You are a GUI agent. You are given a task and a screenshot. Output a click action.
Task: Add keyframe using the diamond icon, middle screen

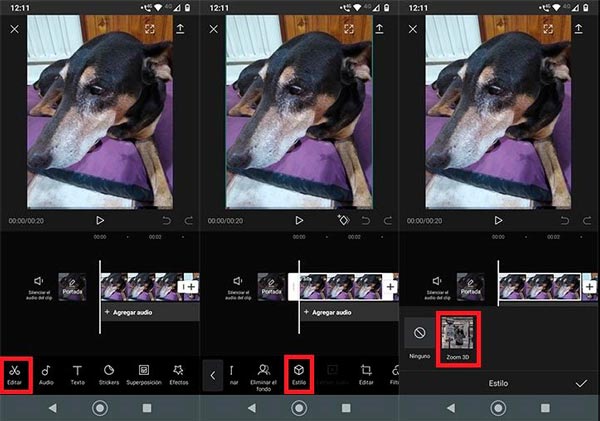[343, 220]
